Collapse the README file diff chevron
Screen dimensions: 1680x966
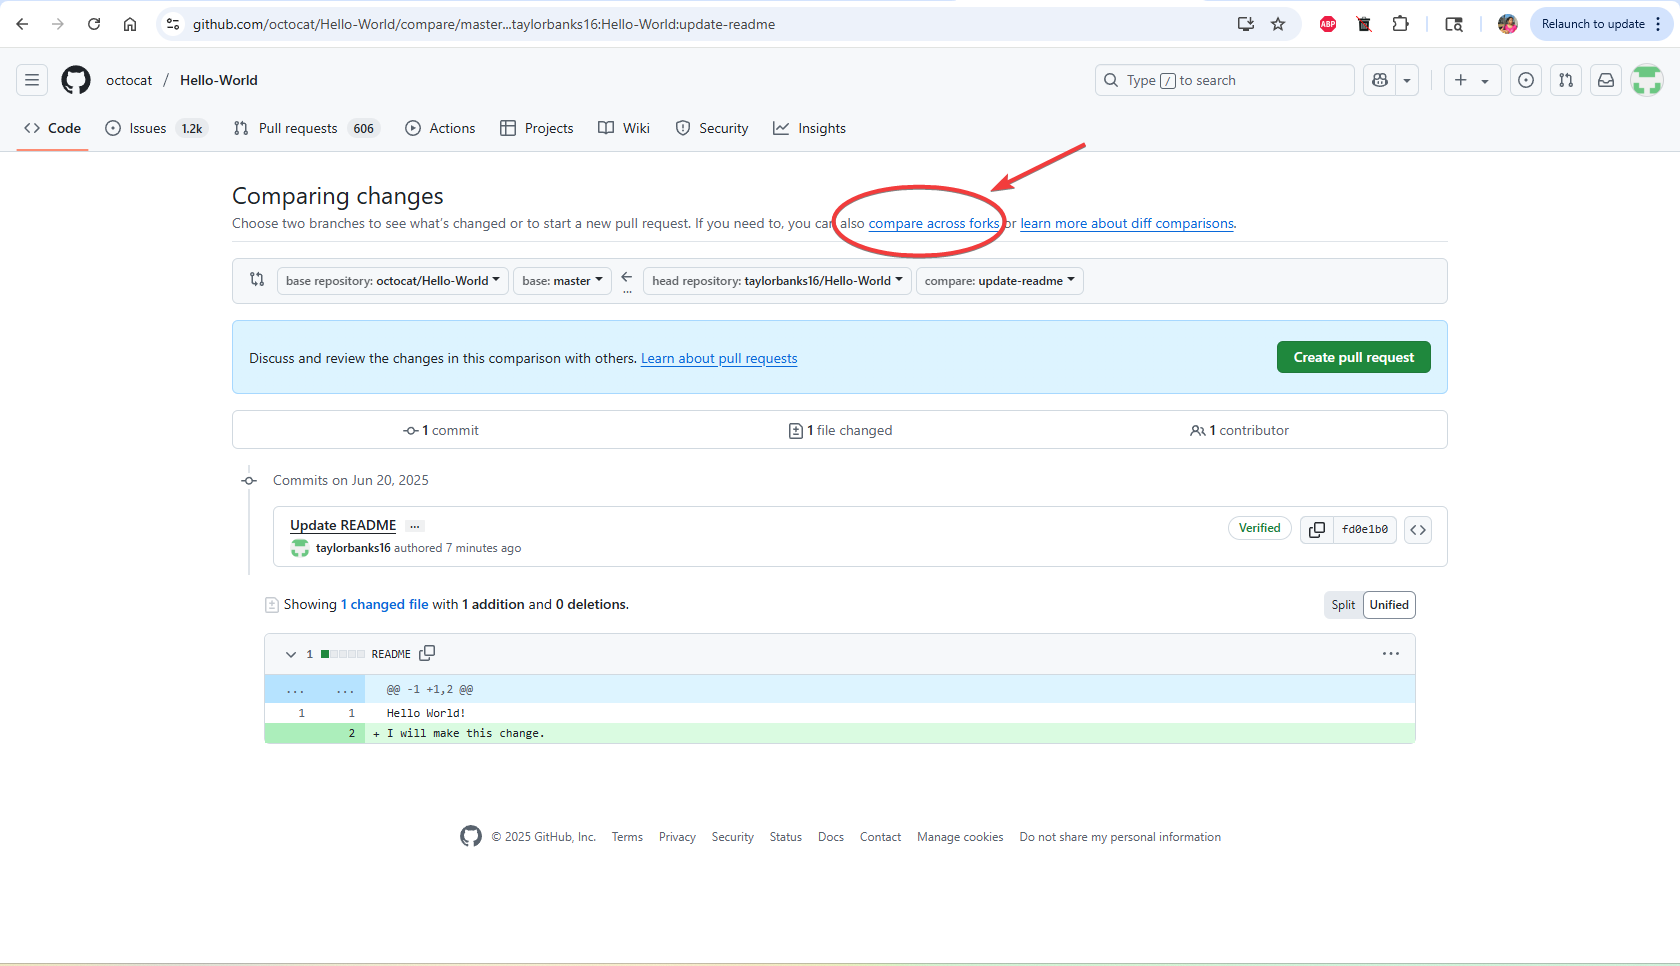(291, 654)
